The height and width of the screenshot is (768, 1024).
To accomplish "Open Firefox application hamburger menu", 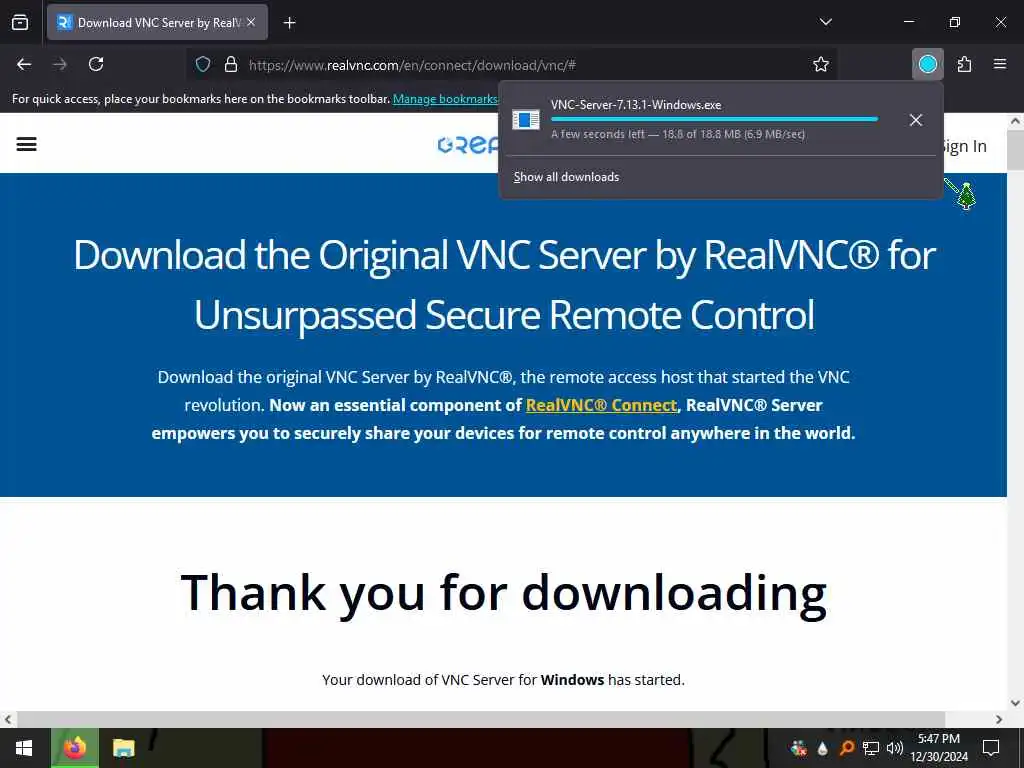I will 1000,64.
